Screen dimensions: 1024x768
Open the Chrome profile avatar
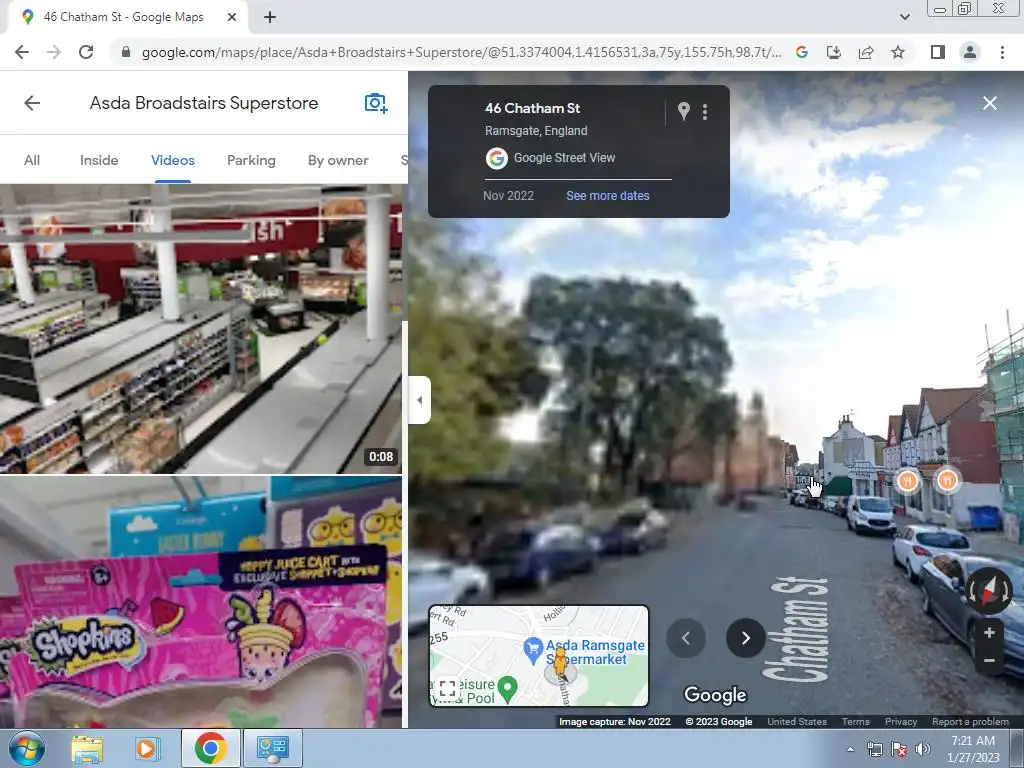[x=970, y=52]
